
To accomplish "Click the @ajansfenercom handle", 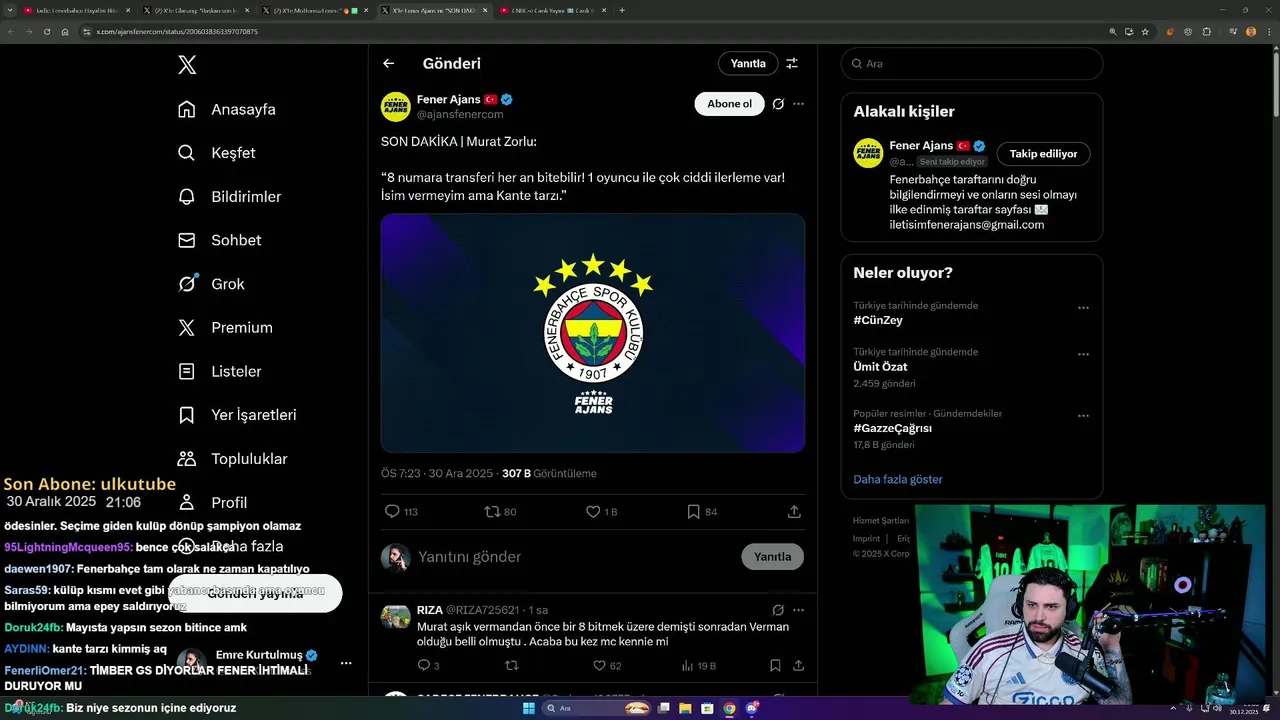I will click(x=460, y=115).
